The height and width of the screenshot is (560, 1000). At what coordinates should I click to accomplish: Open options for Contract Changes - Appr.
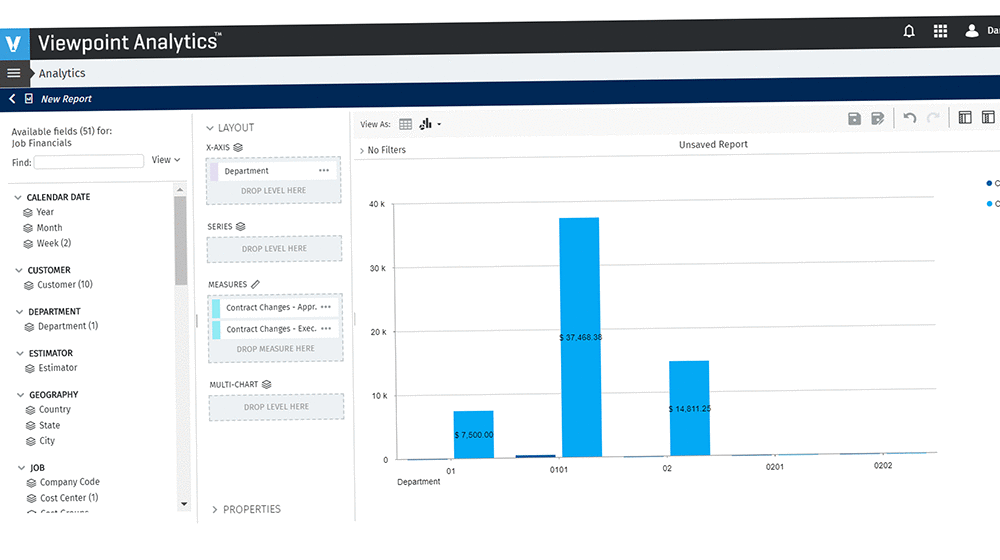click(x=326, y=307)
